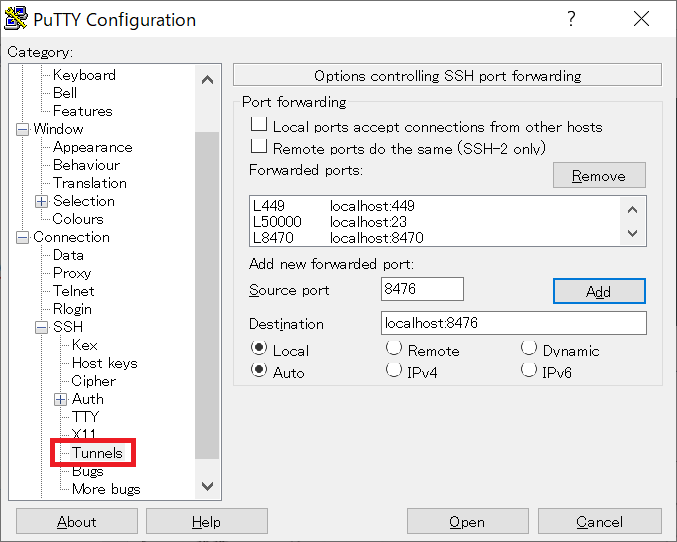
Task: Open the Colours category
Action: click(78, 219)
